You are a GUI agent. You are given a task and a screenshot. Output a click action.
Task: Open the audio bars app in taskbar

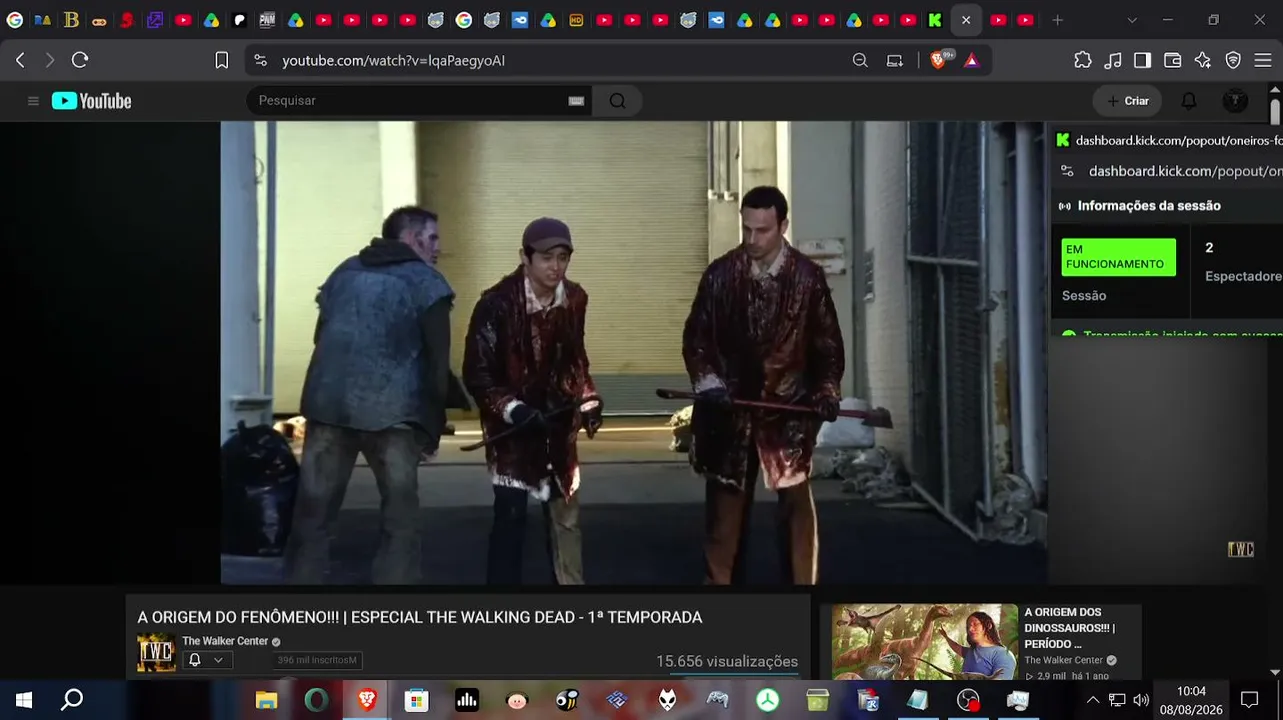pyautogui.click(x=467, y=700)
